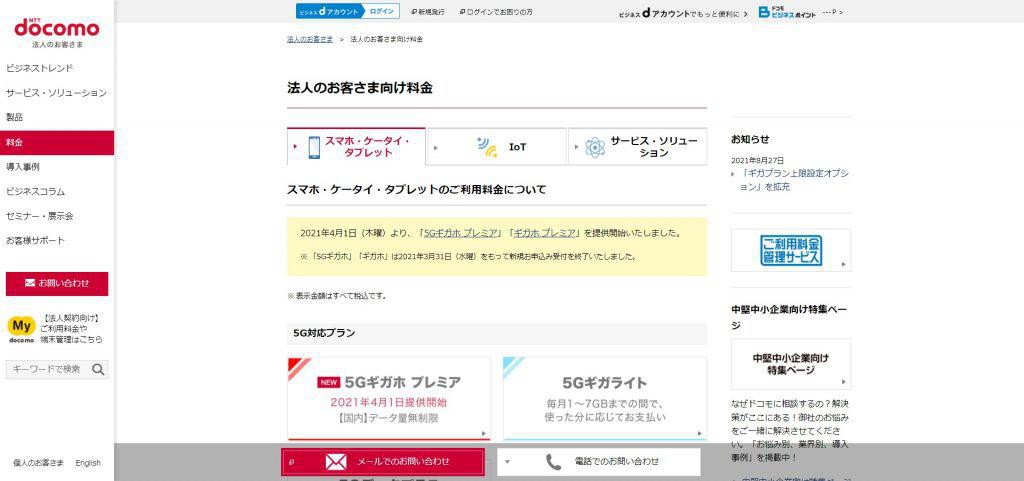Select 料金 in sidebar menu
Image resolution: width=1024 pixels, height=481 pixels.
click(57, 142)
